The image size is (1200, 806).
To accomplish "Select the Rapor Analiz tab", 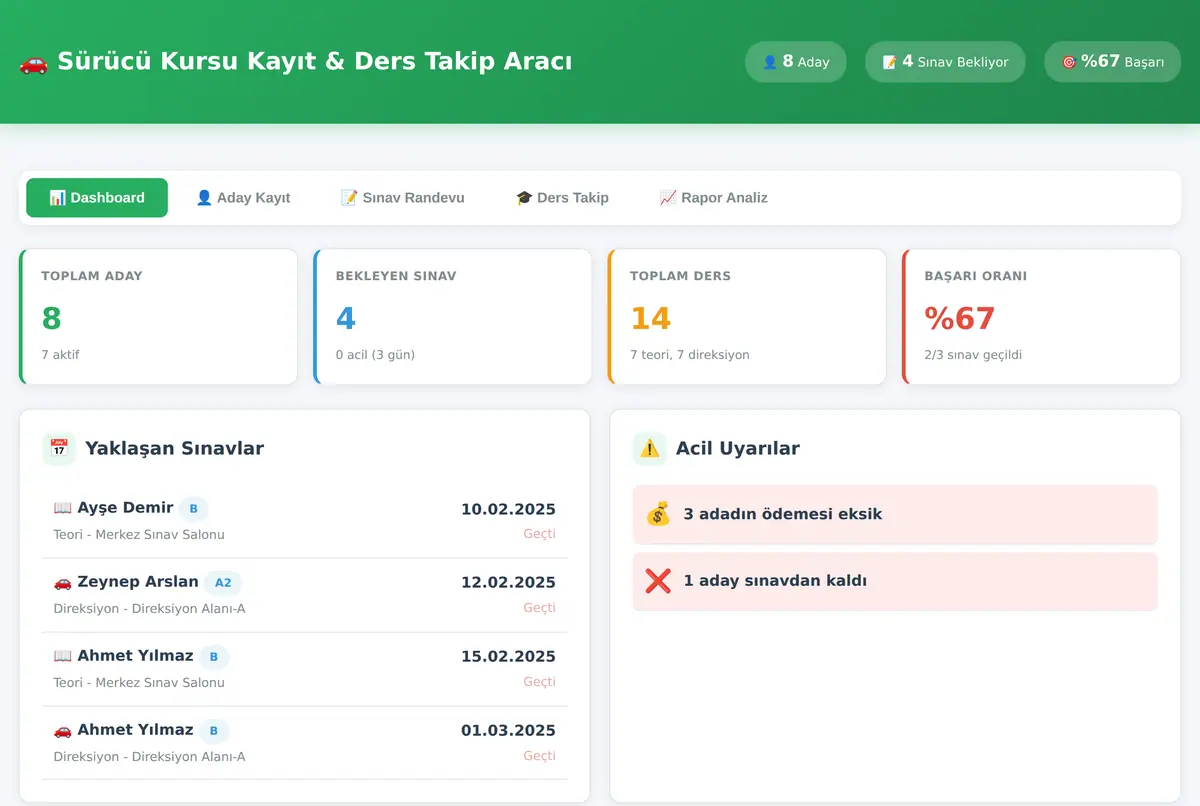I will click(714, 198).
